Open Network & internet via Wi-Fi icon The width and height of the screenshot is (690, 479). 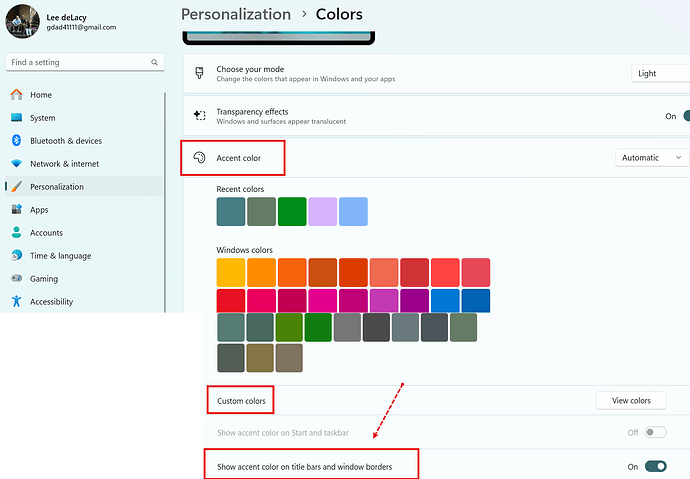click(x=16, y=164)
